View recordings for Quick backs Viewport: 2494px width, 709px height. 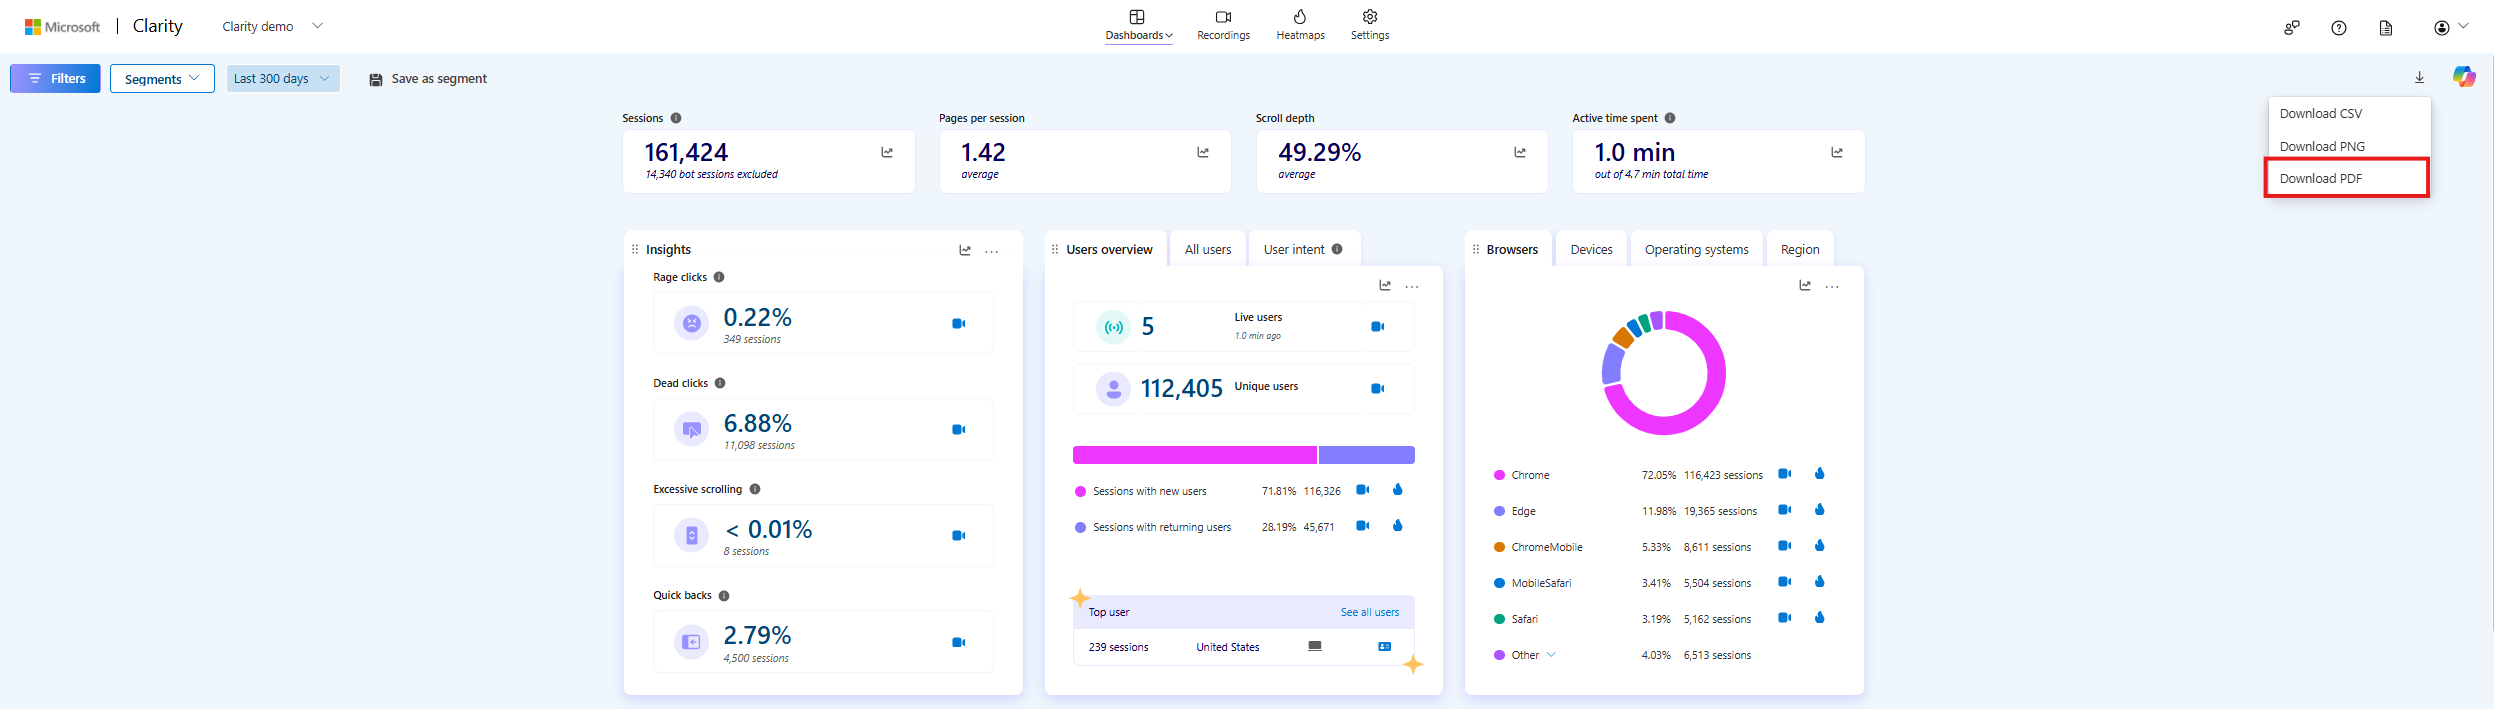958,642
